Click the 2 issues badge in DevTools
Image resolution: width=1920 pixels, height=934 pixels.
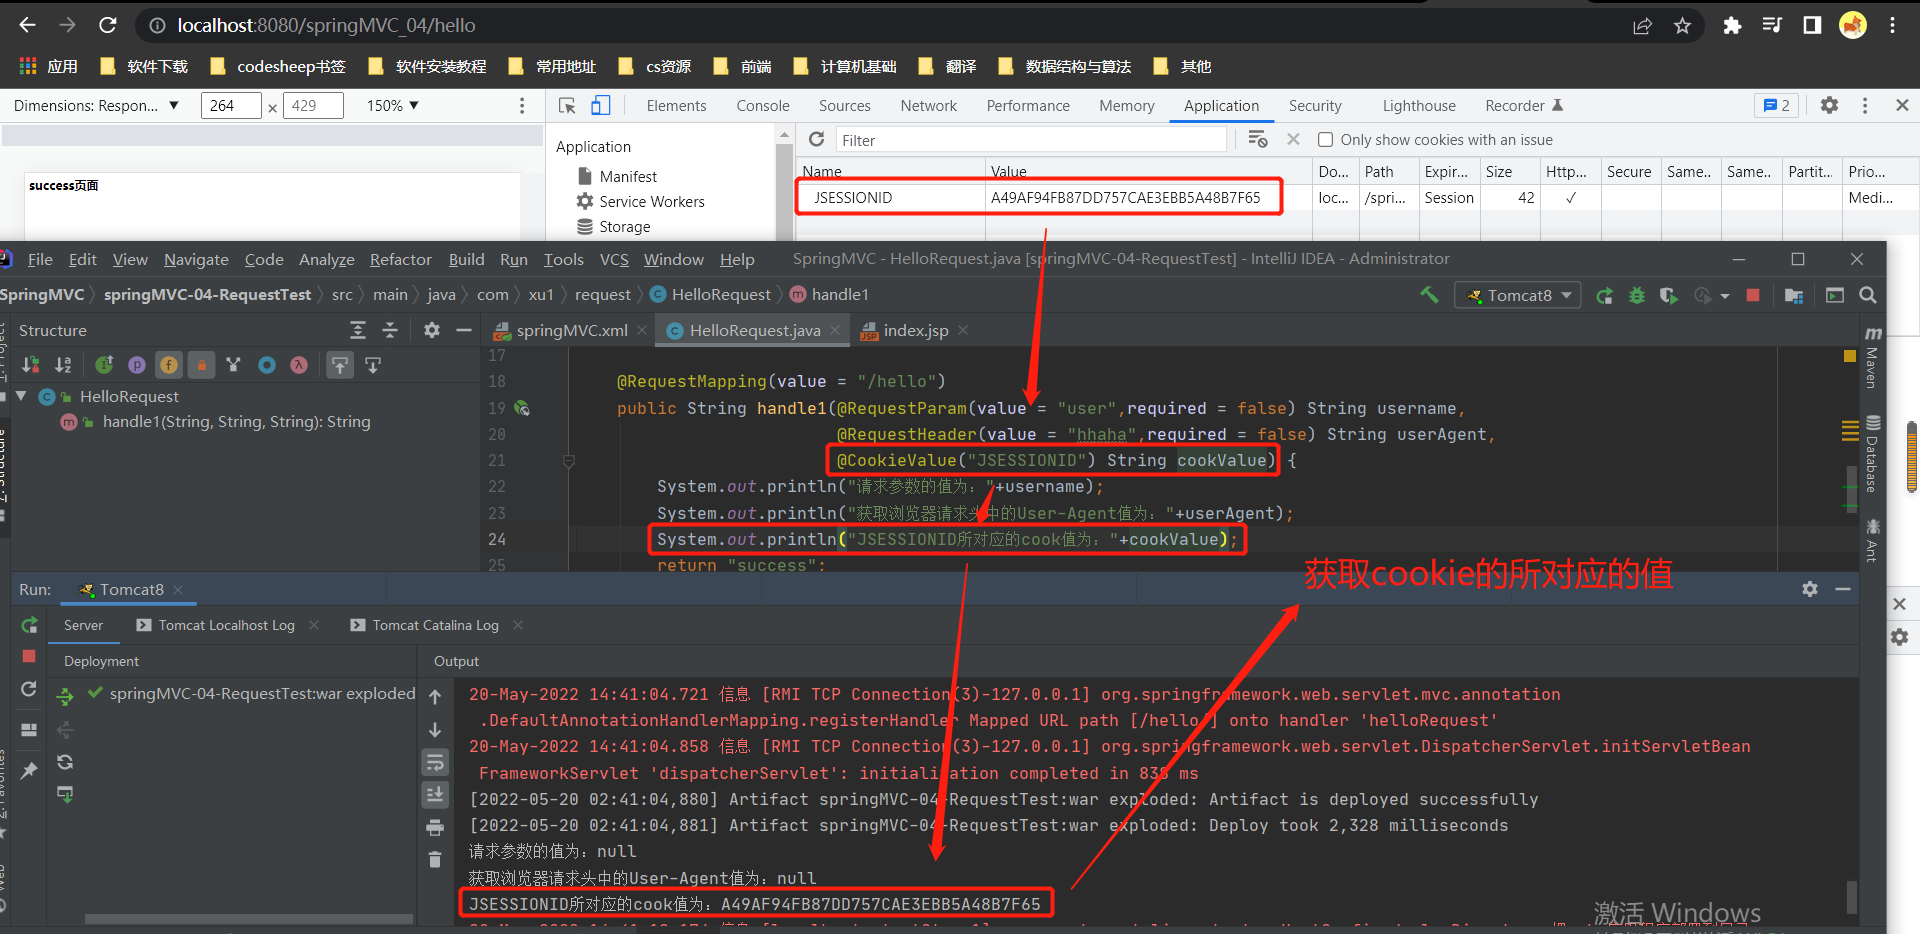1777,105
